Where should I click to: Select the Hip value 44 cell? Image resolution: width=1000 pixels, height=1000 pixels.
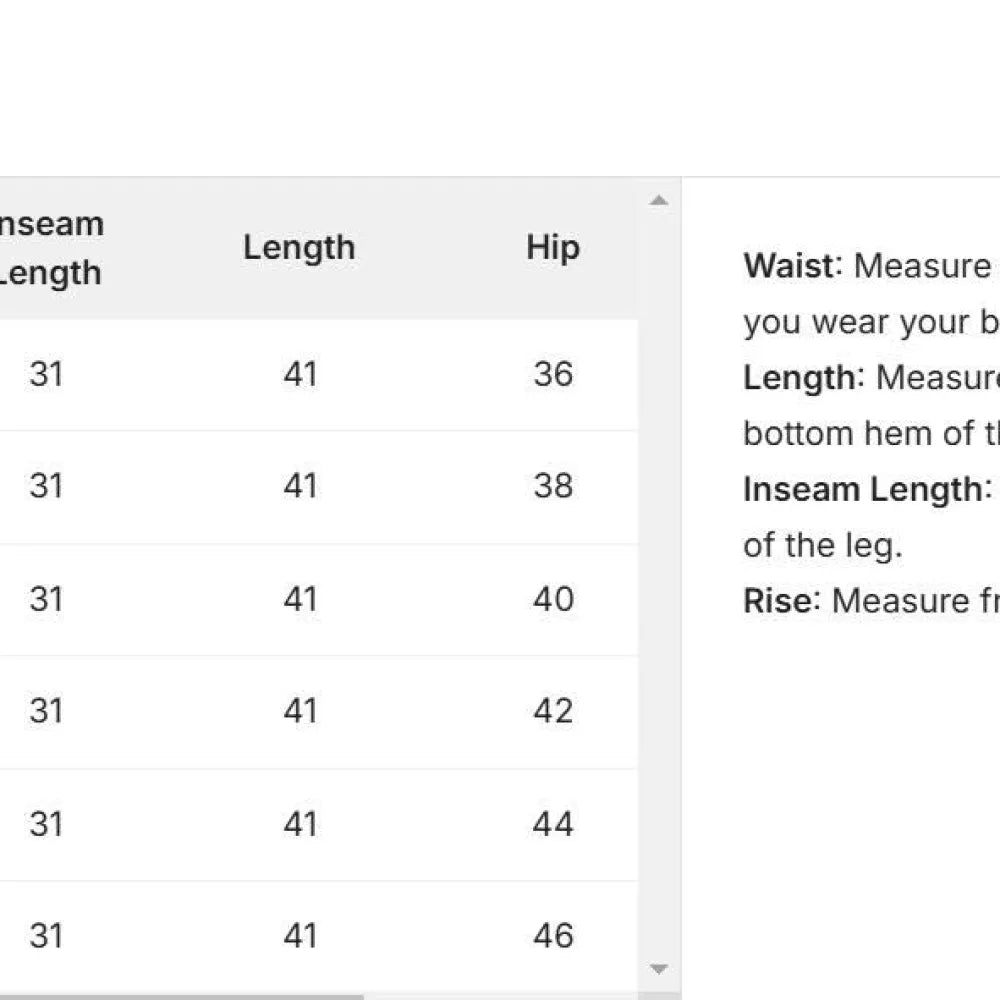point(553,824)
